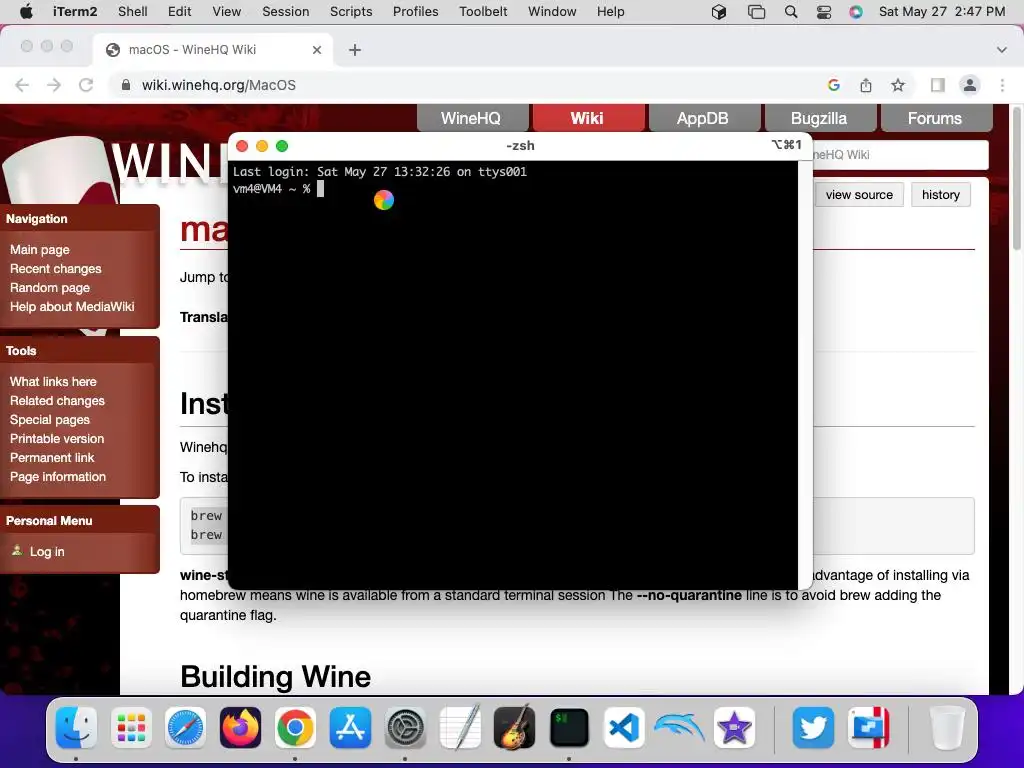Click the Siri icon in menu bar

tap(856, 12)
